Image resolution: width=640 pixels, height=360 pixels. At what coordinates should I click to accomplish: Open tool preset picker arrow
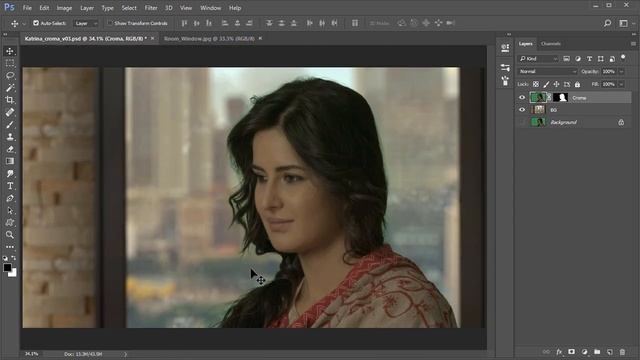coord(24,24)
